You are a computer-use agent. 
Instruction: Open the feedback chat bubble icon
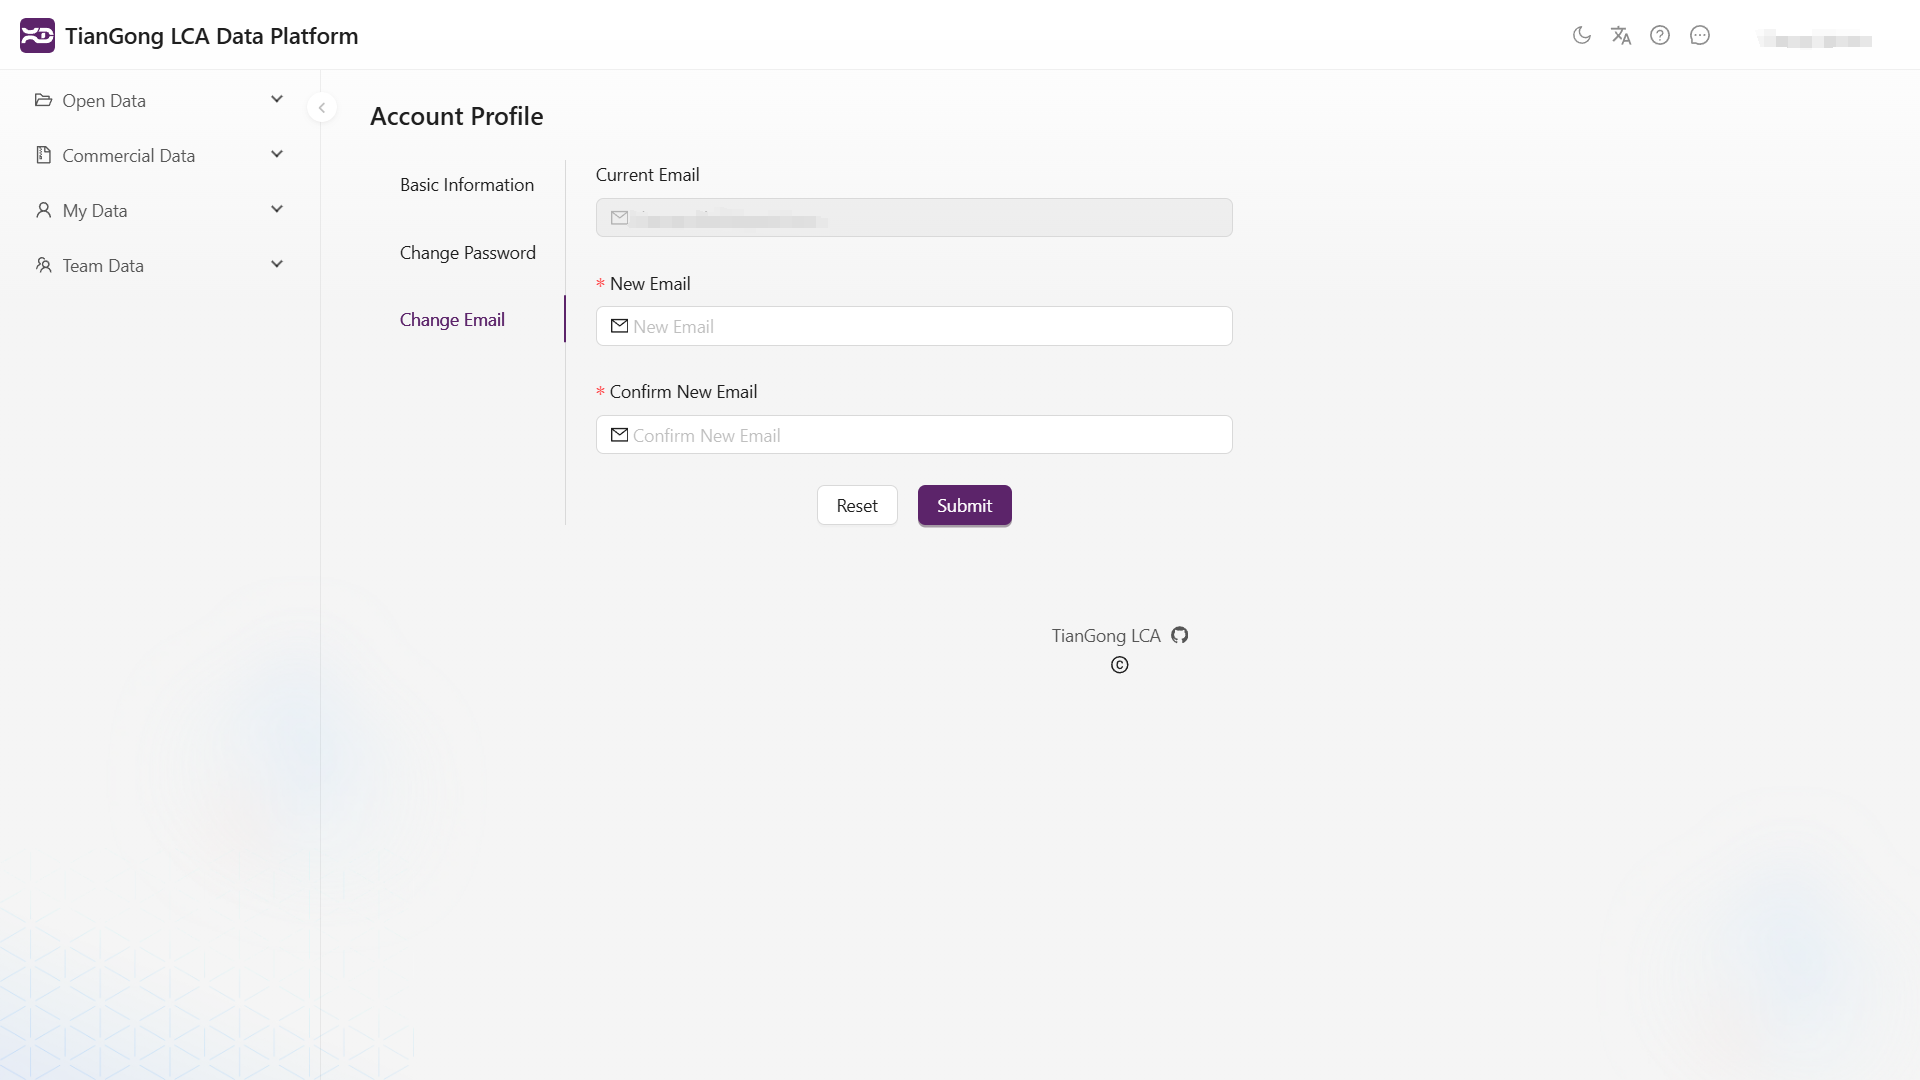tap(1700, 35)
